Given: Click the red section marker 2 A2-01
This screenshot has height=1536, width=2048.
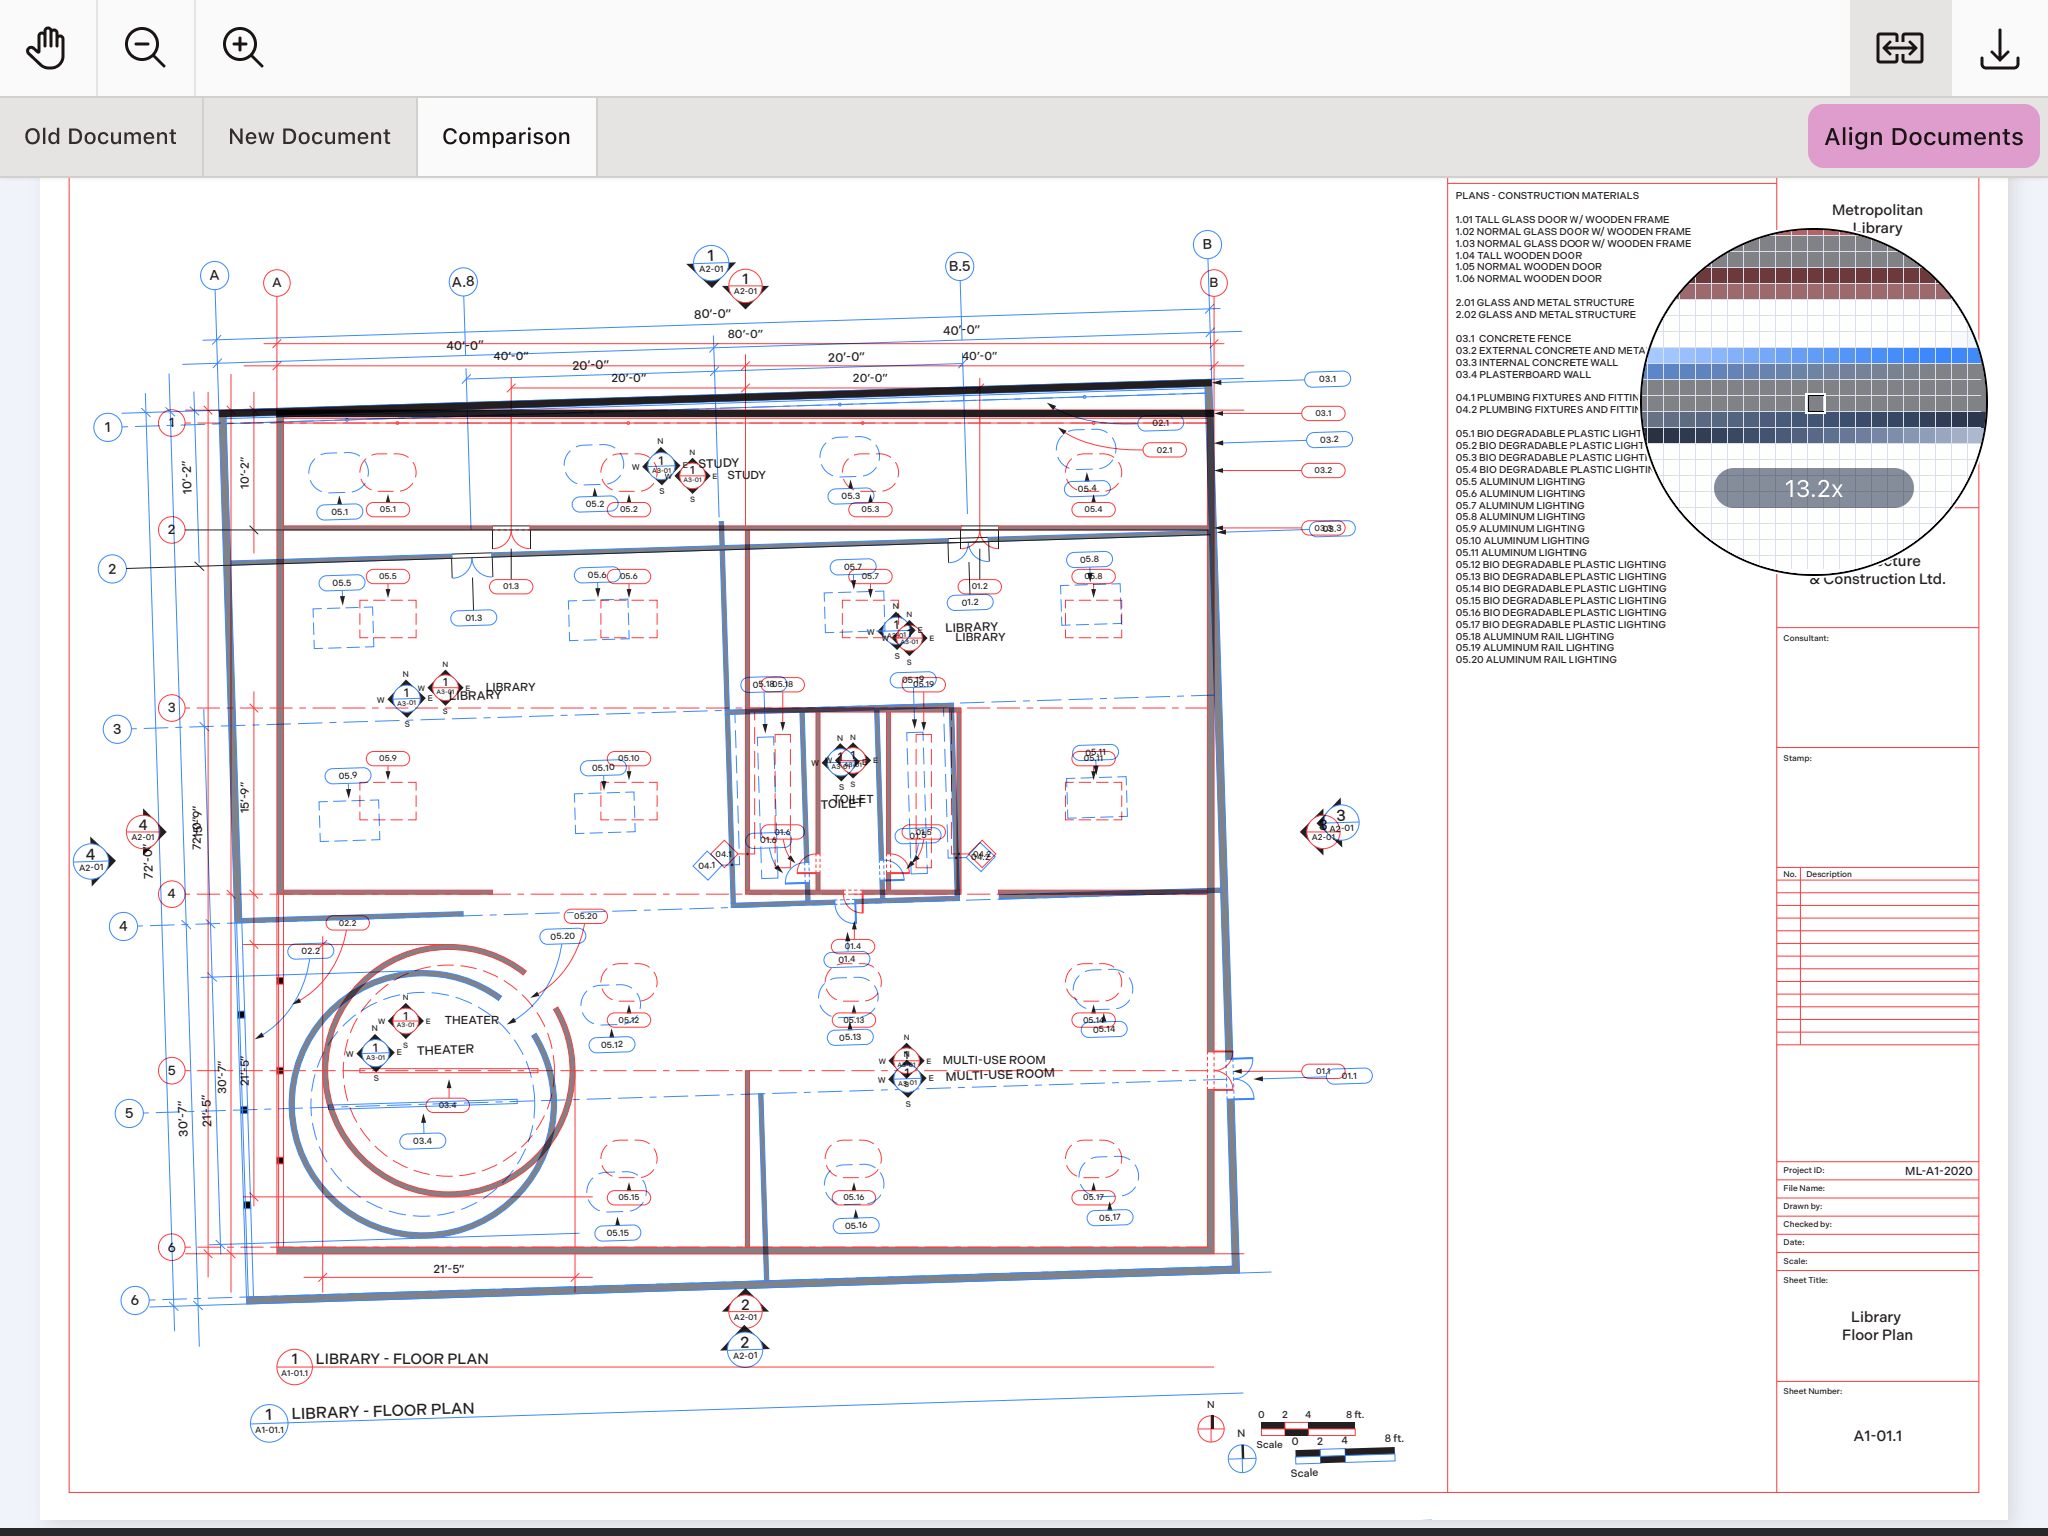Looking at the screenshot, I should (x=745, y=1310).
